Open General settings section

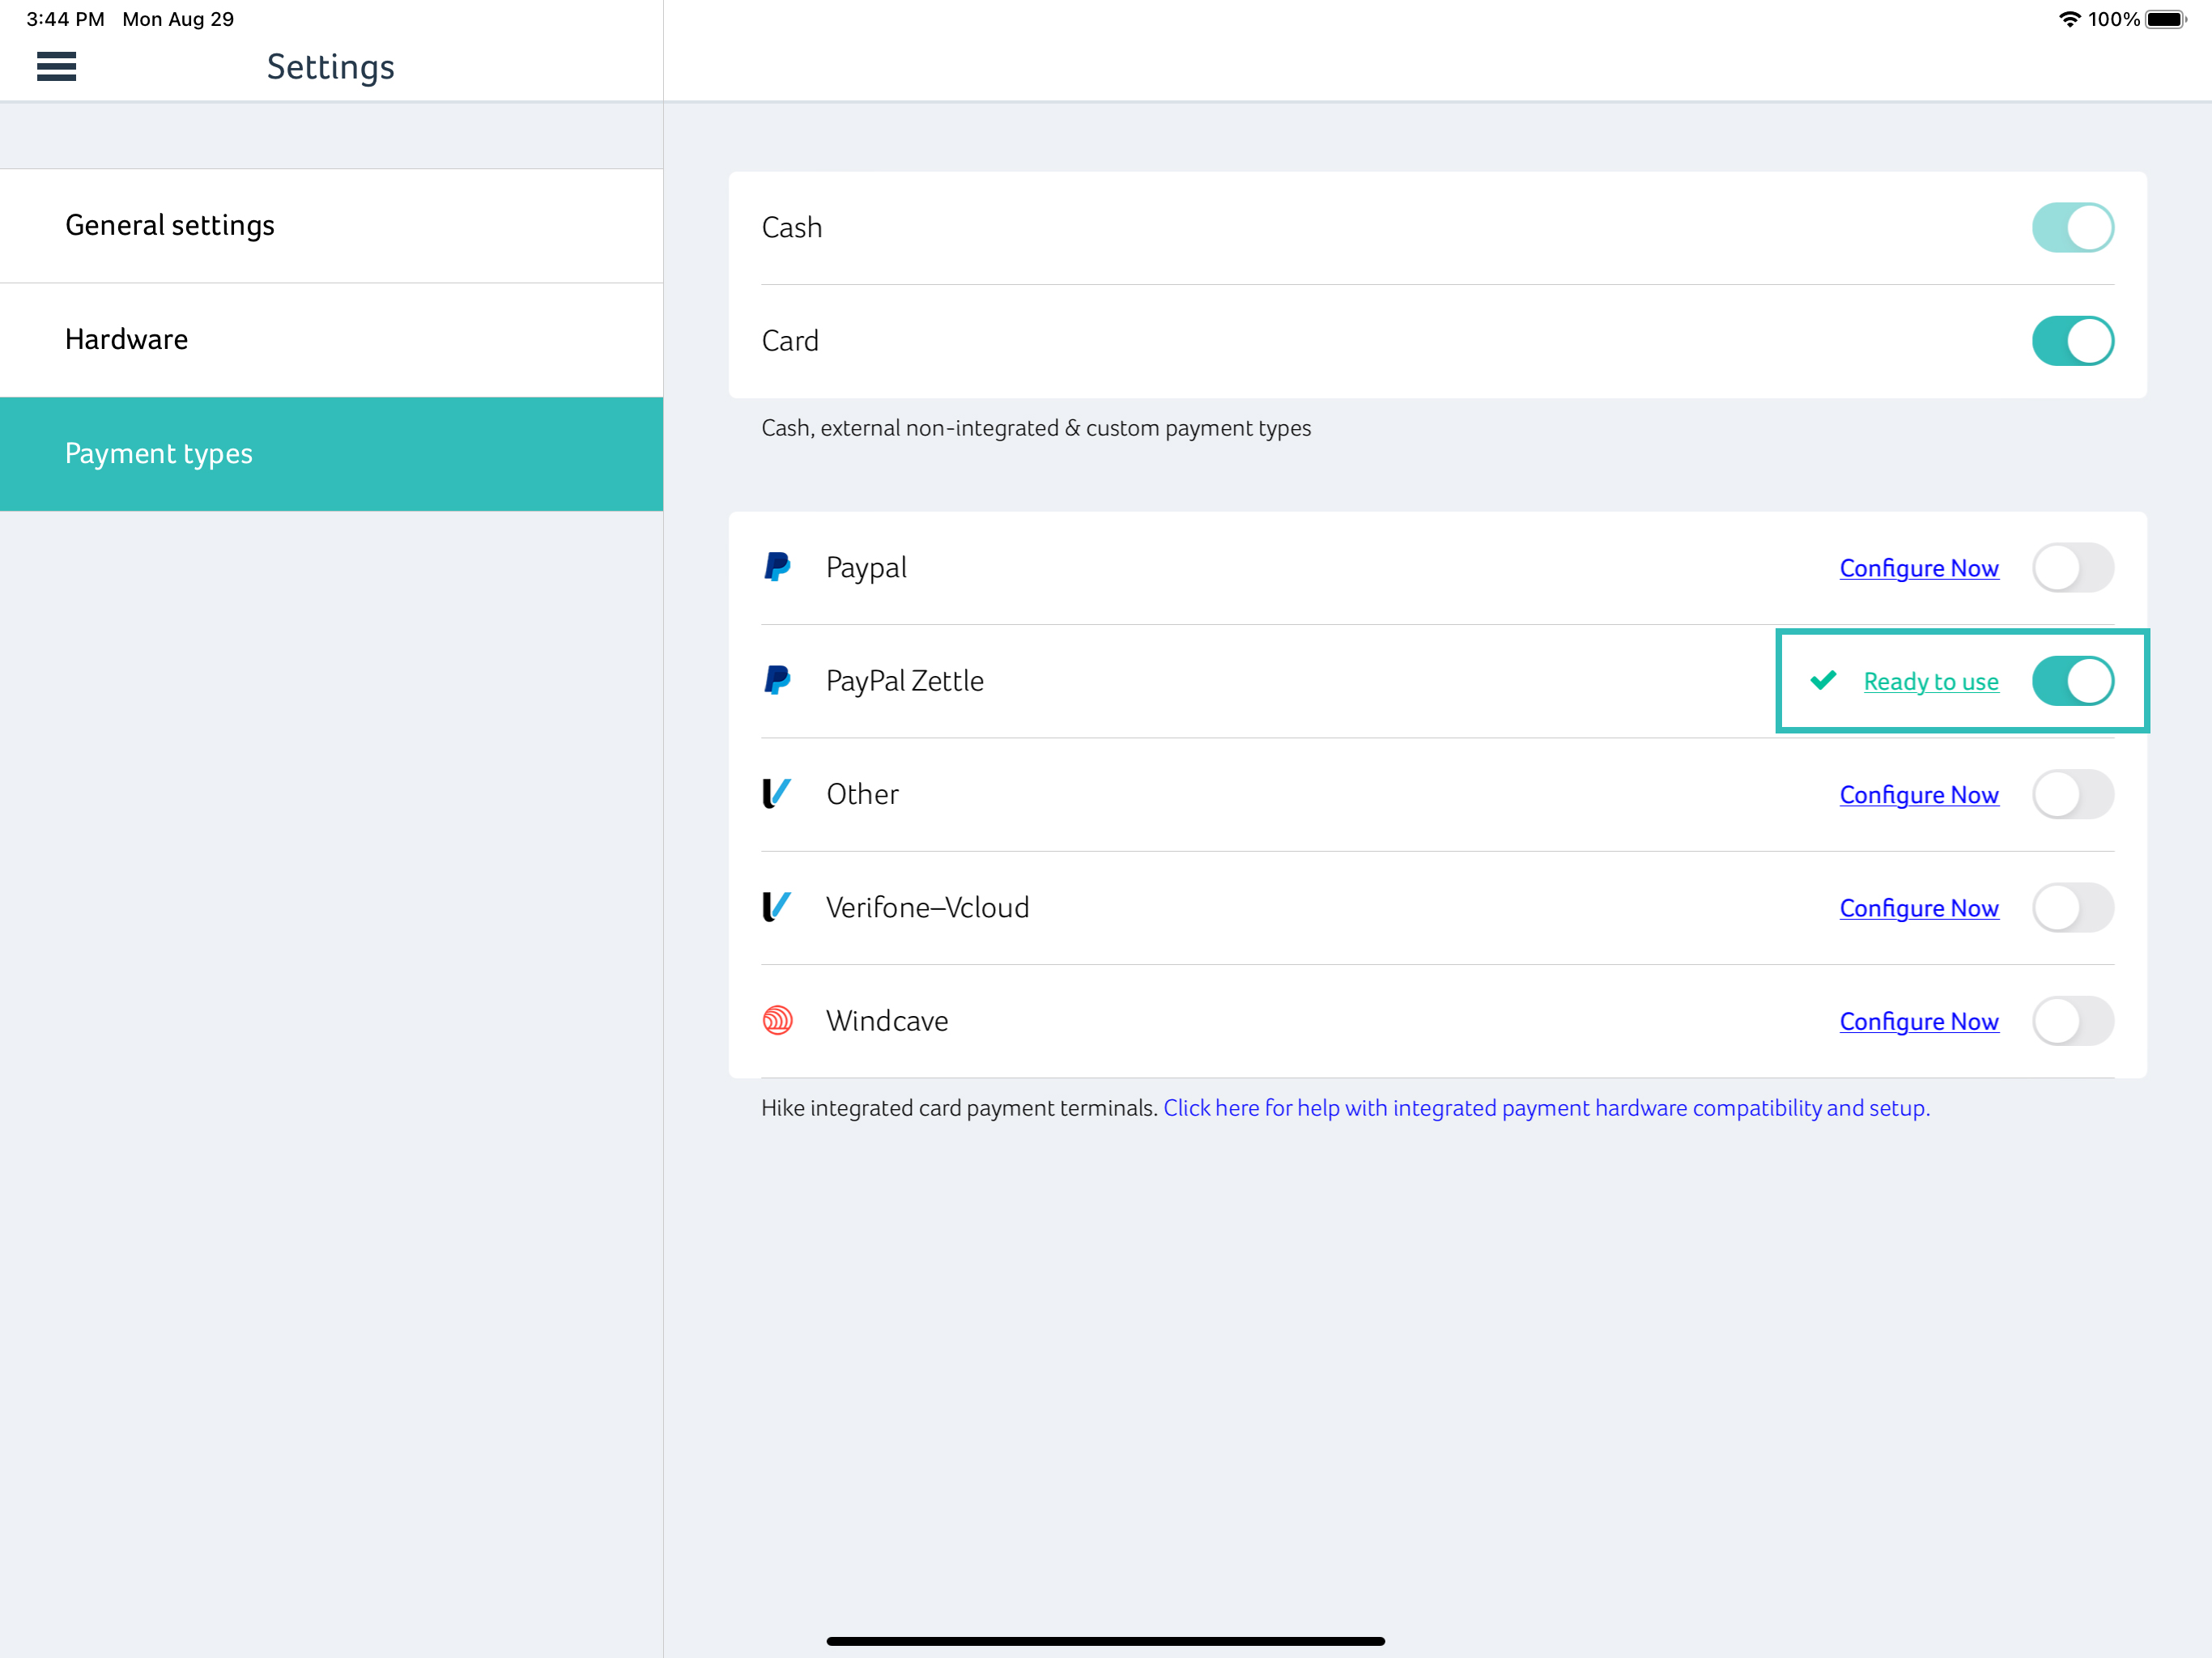coord(331,226)
